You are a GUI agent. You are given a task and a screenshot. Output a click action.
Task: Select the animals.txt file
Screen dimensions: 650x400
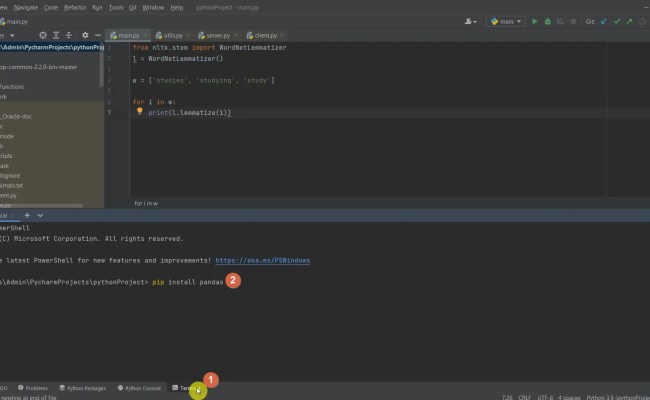coord(12,186)
